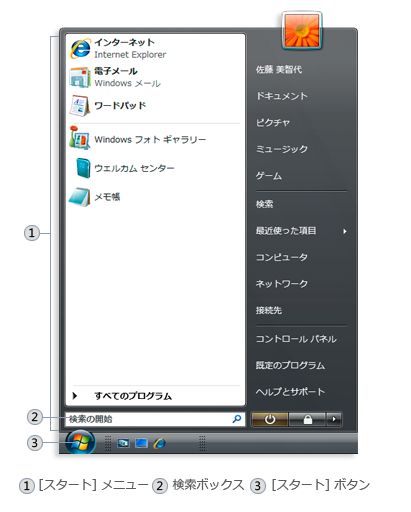Launch the Windows メール icon

tap(80, 77)
